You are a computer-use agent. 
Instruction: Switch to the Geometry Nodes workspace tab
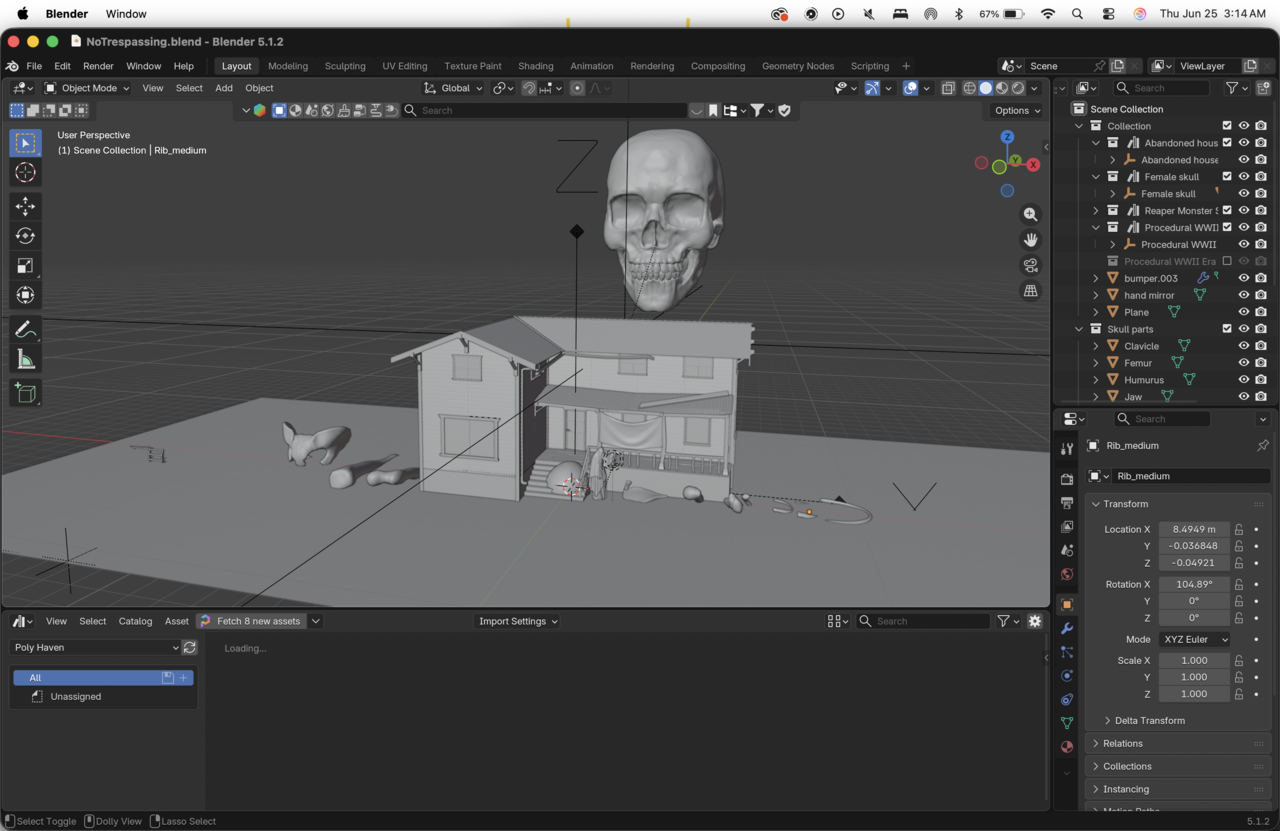[x=798, y=66]
